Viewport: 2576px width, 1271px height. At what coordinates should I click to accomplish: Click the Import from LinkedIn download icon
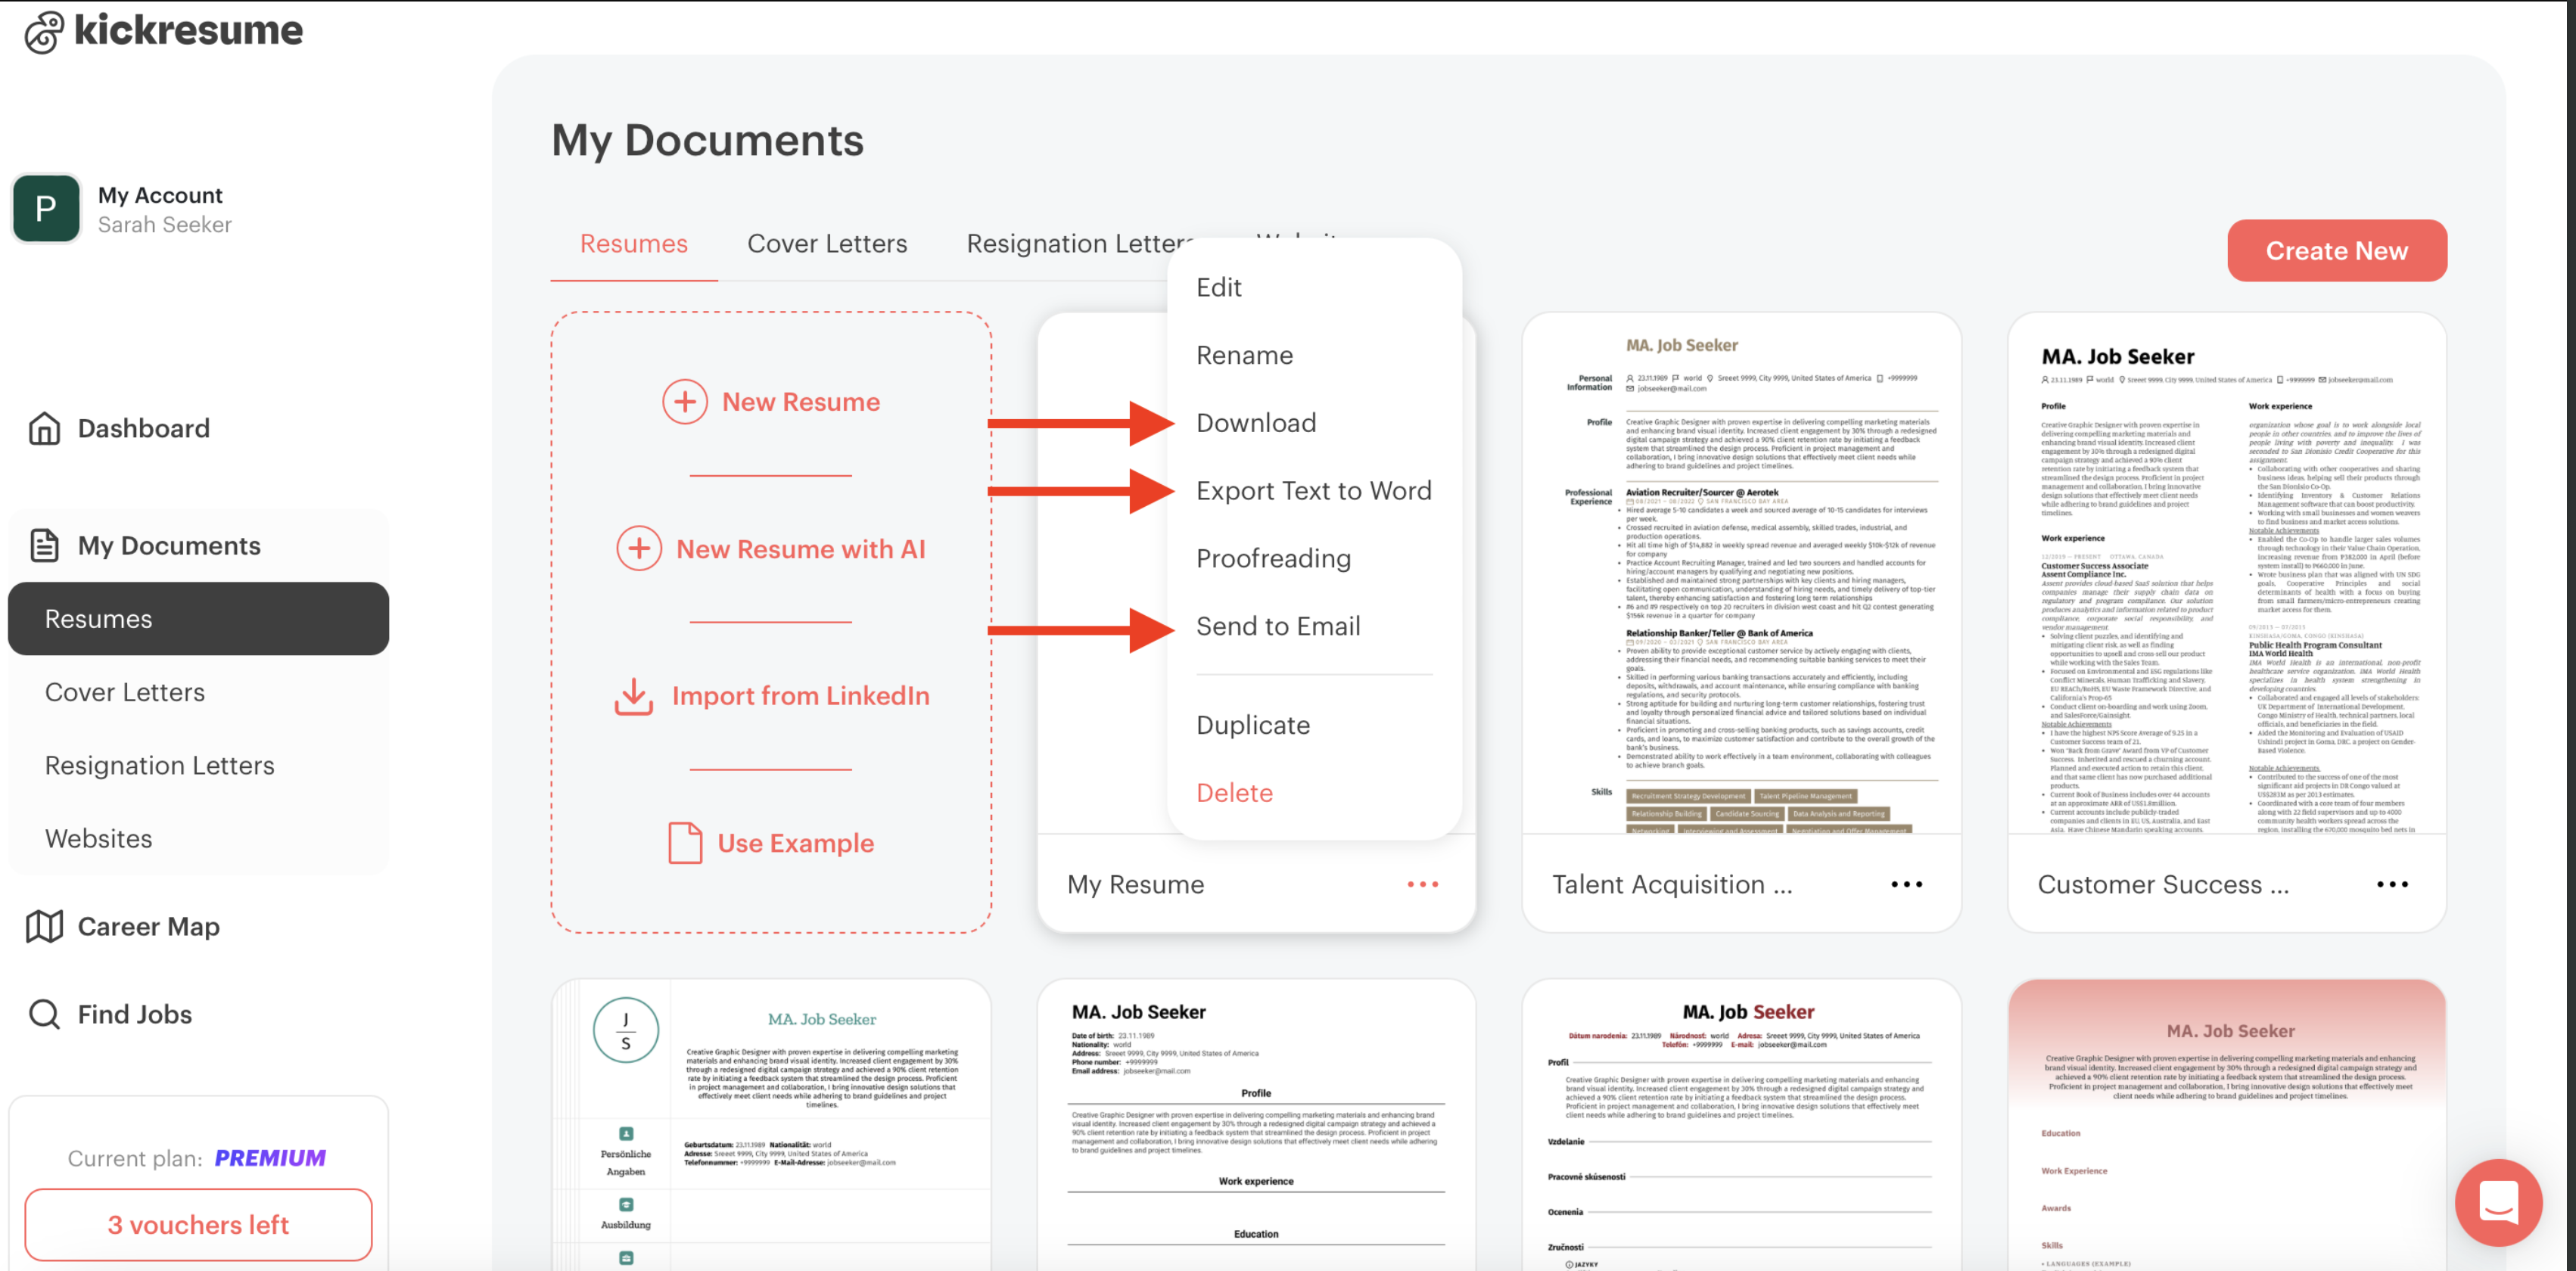click(634, 696)
